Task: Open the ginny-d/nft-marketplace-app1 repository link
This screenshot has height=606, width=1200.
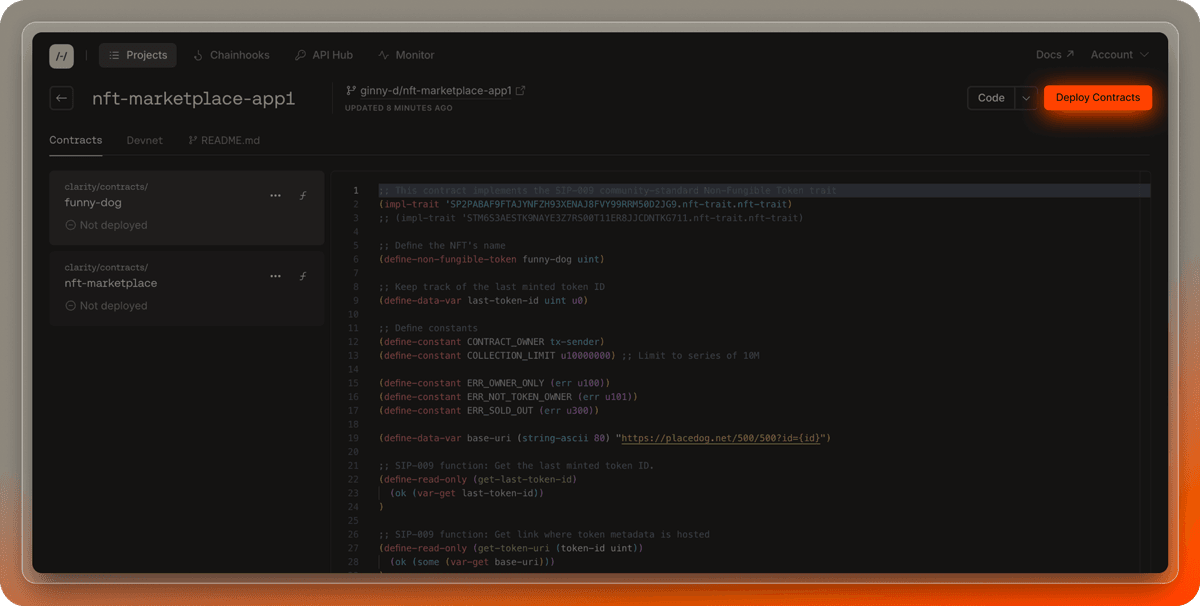Action: click(435, 91)
